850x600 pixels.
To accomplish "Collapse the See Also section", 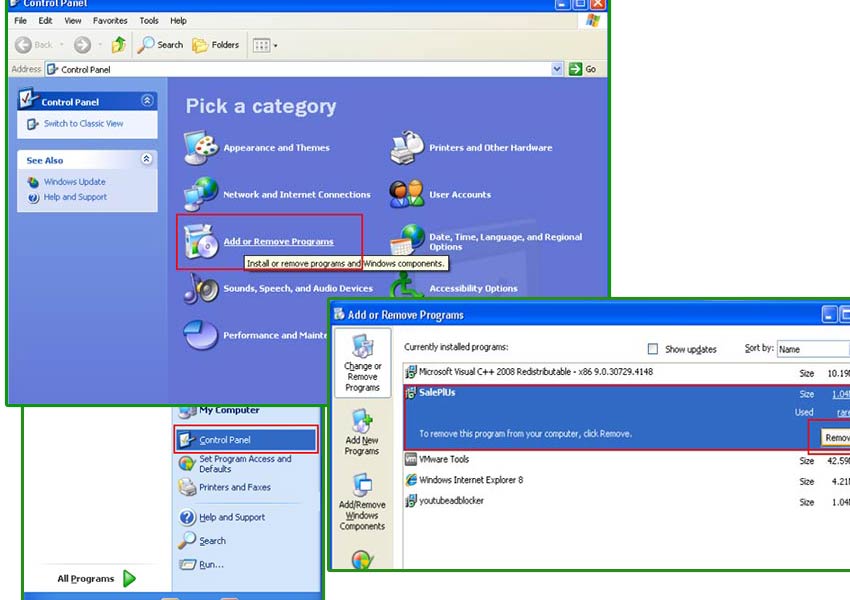I will [x=146, y=159].
